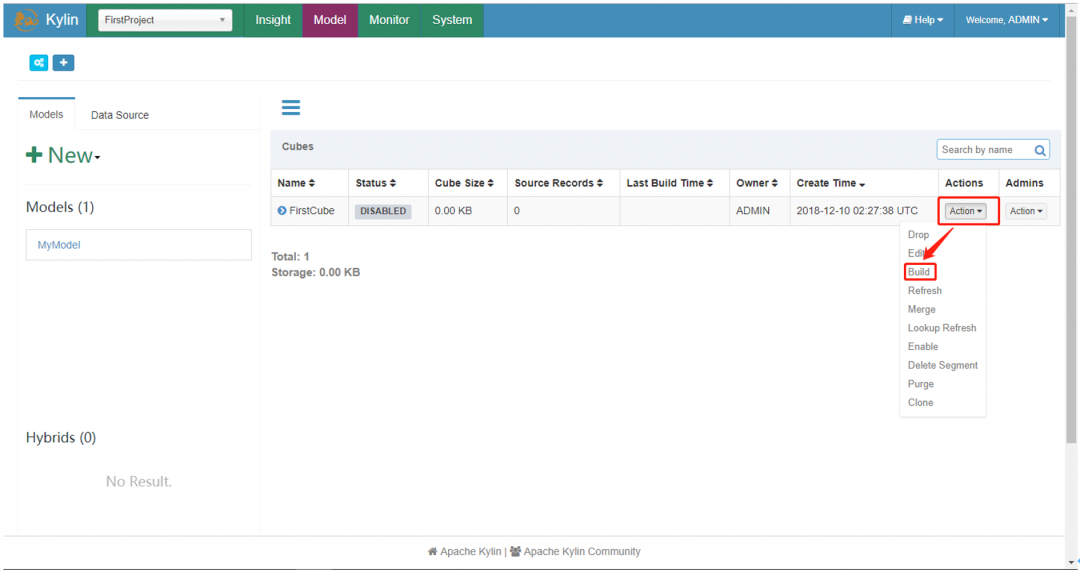Click the FirstCube cube name
Image resolution: width=1080 pixels, height=570 pixels.
[312, 211]
